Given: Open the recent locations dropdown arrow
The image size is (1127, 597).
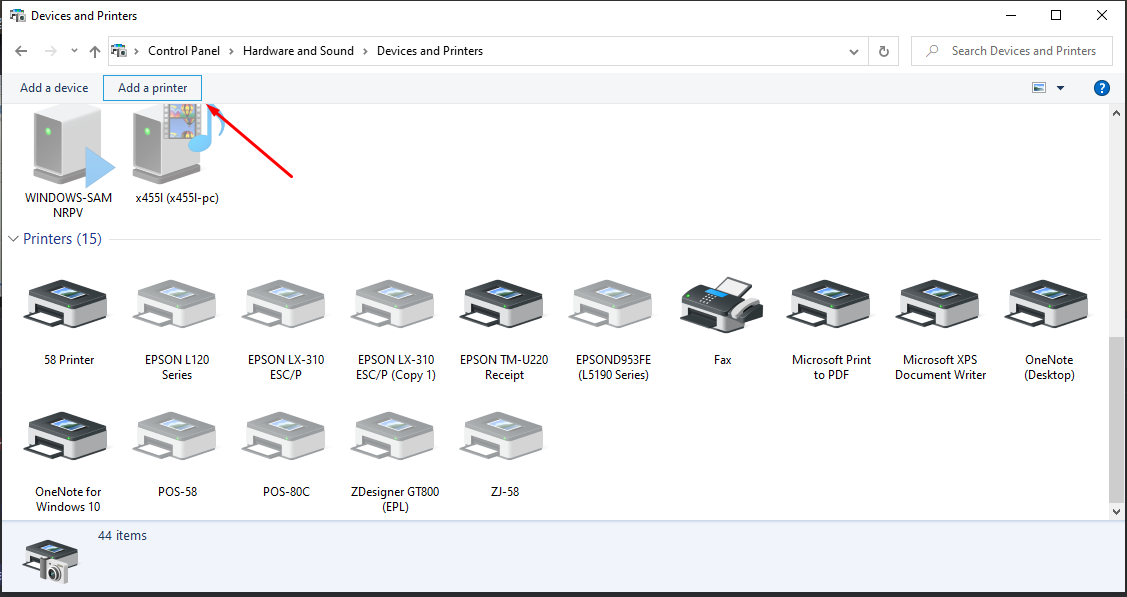Looking at the screenshot, I should [74, 51].
